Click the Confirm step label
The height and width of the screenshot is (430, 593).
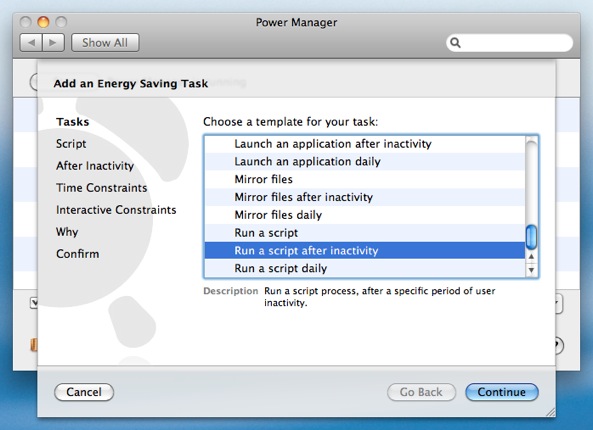click(78, 253)
